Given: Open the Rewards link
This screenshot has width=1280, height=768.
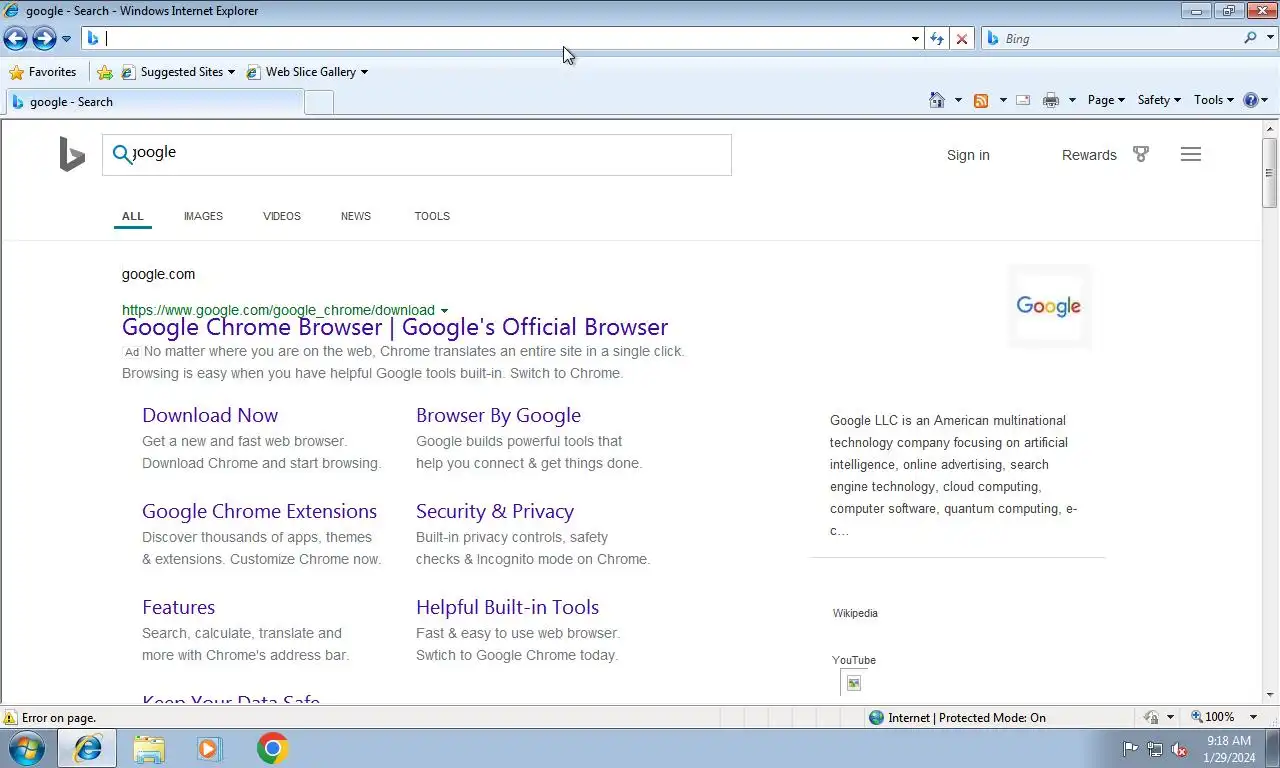Looking at the screenshot, I should click(x=1089, y=155).
